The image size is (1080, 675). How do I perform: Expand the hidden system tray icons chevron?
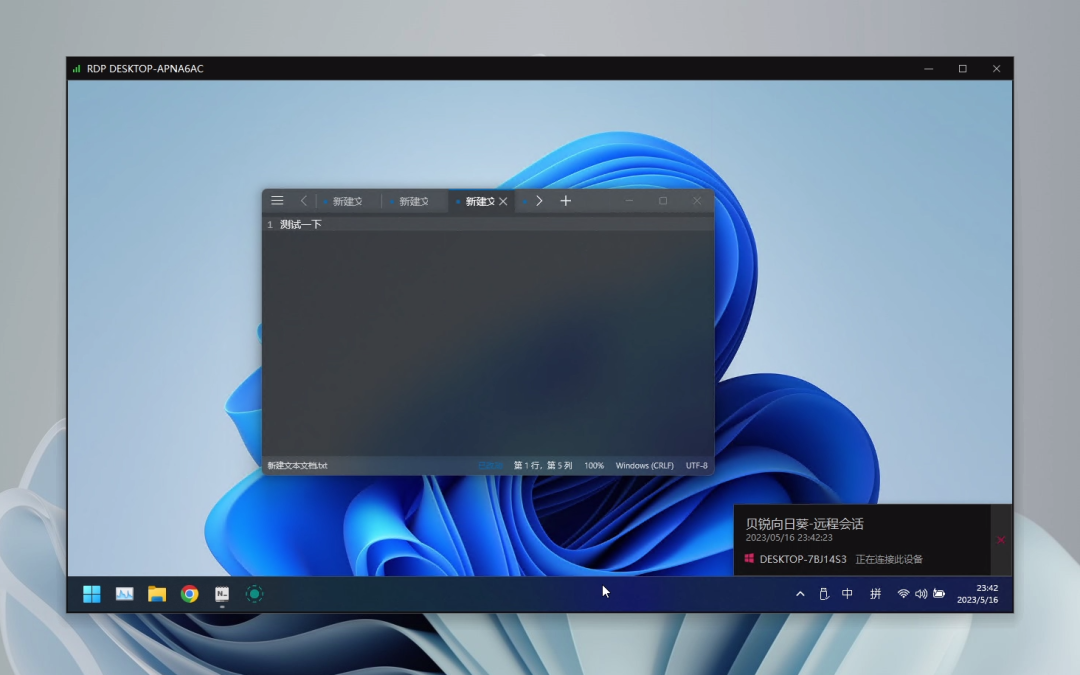(800, 594)
